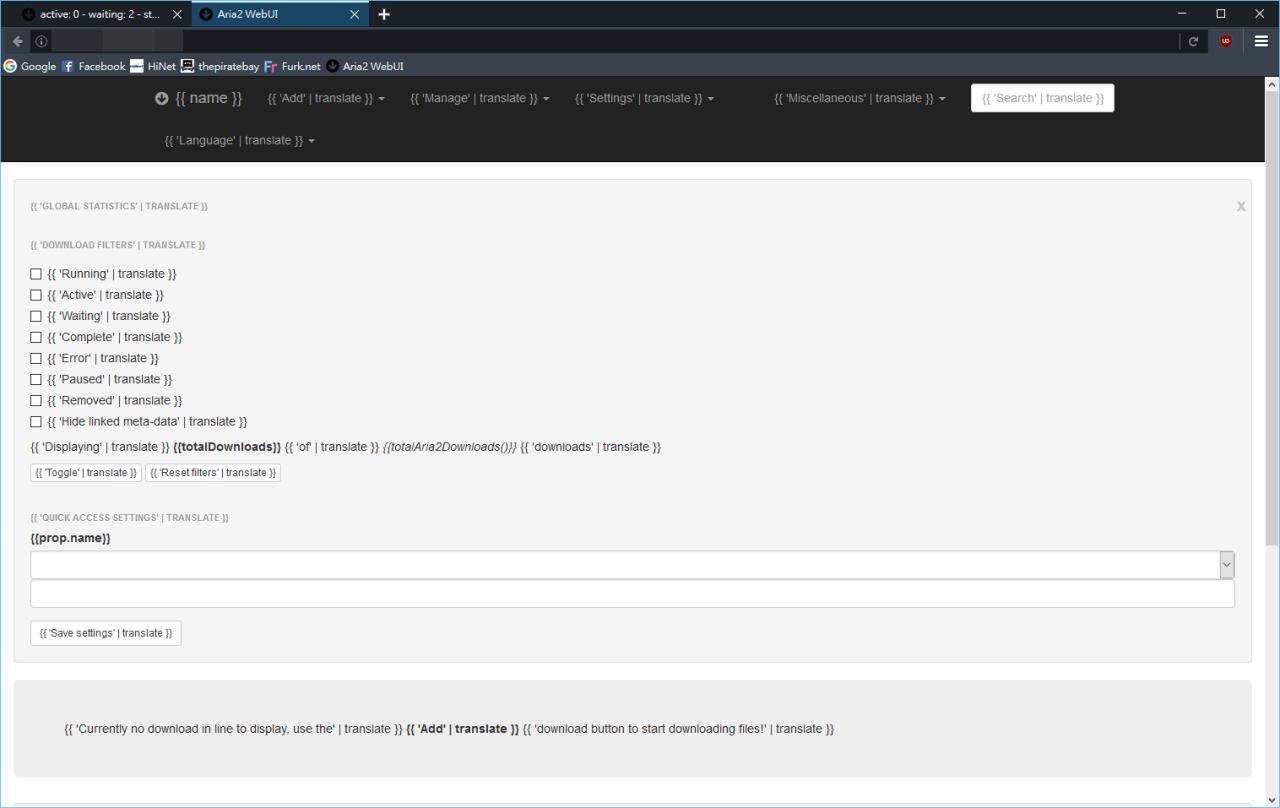This screenshot has width=1280, height=808.
Task: Click the 'GLOBAL STATISTICS' heading text
Action: tap(119, 206)
